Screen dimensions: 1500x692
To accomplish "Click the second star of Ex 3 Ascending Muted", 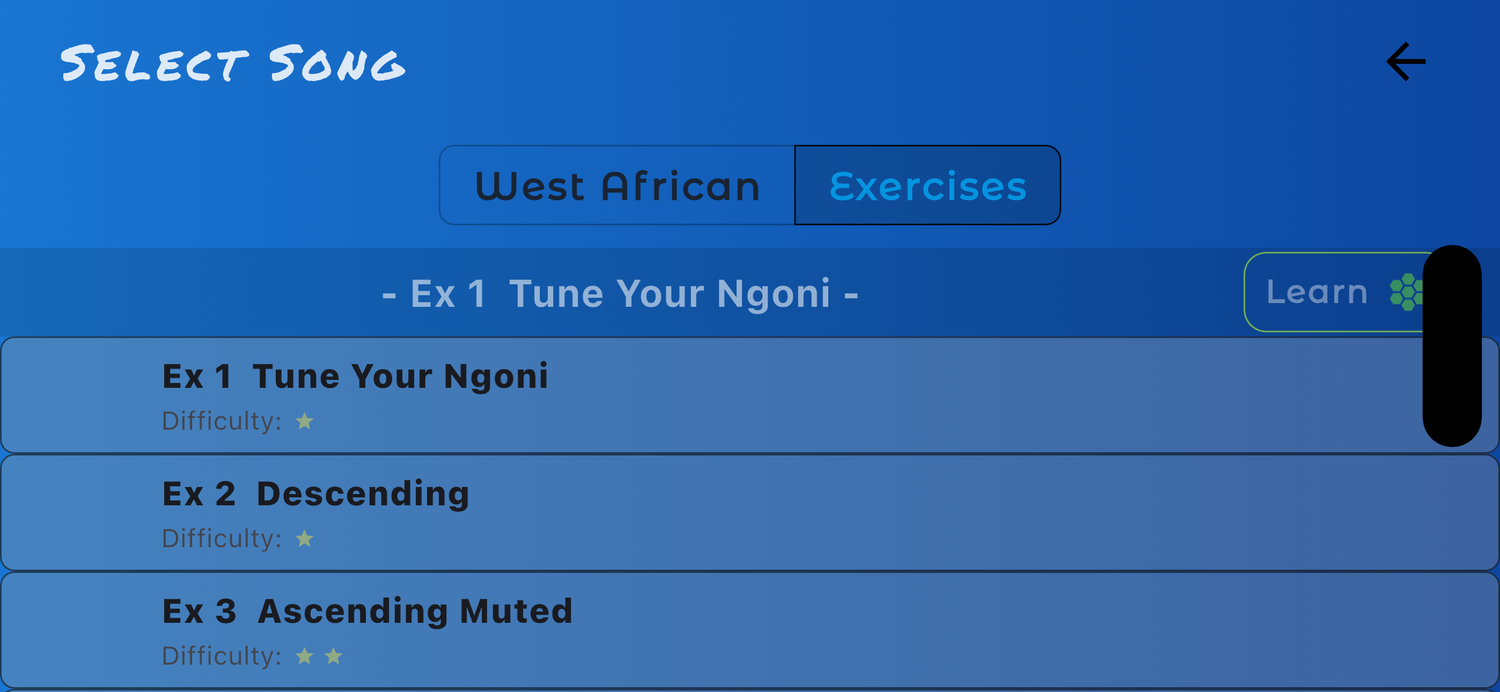I will (x=333, y=656).
